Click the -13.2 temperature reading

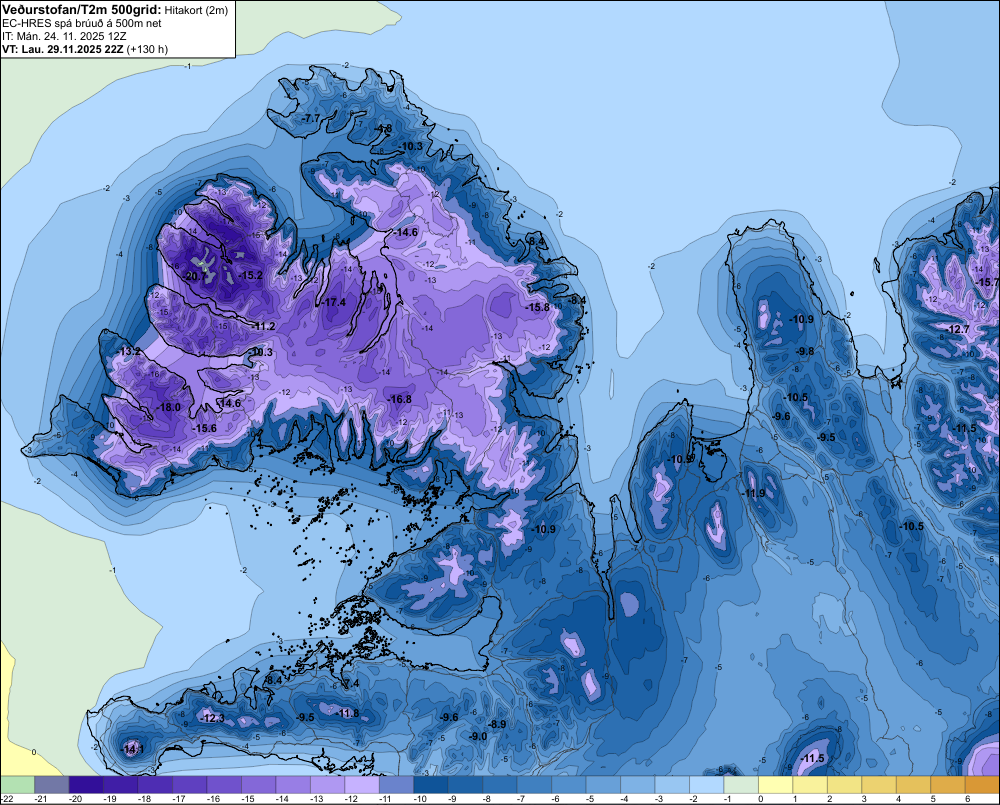point(129,352)
